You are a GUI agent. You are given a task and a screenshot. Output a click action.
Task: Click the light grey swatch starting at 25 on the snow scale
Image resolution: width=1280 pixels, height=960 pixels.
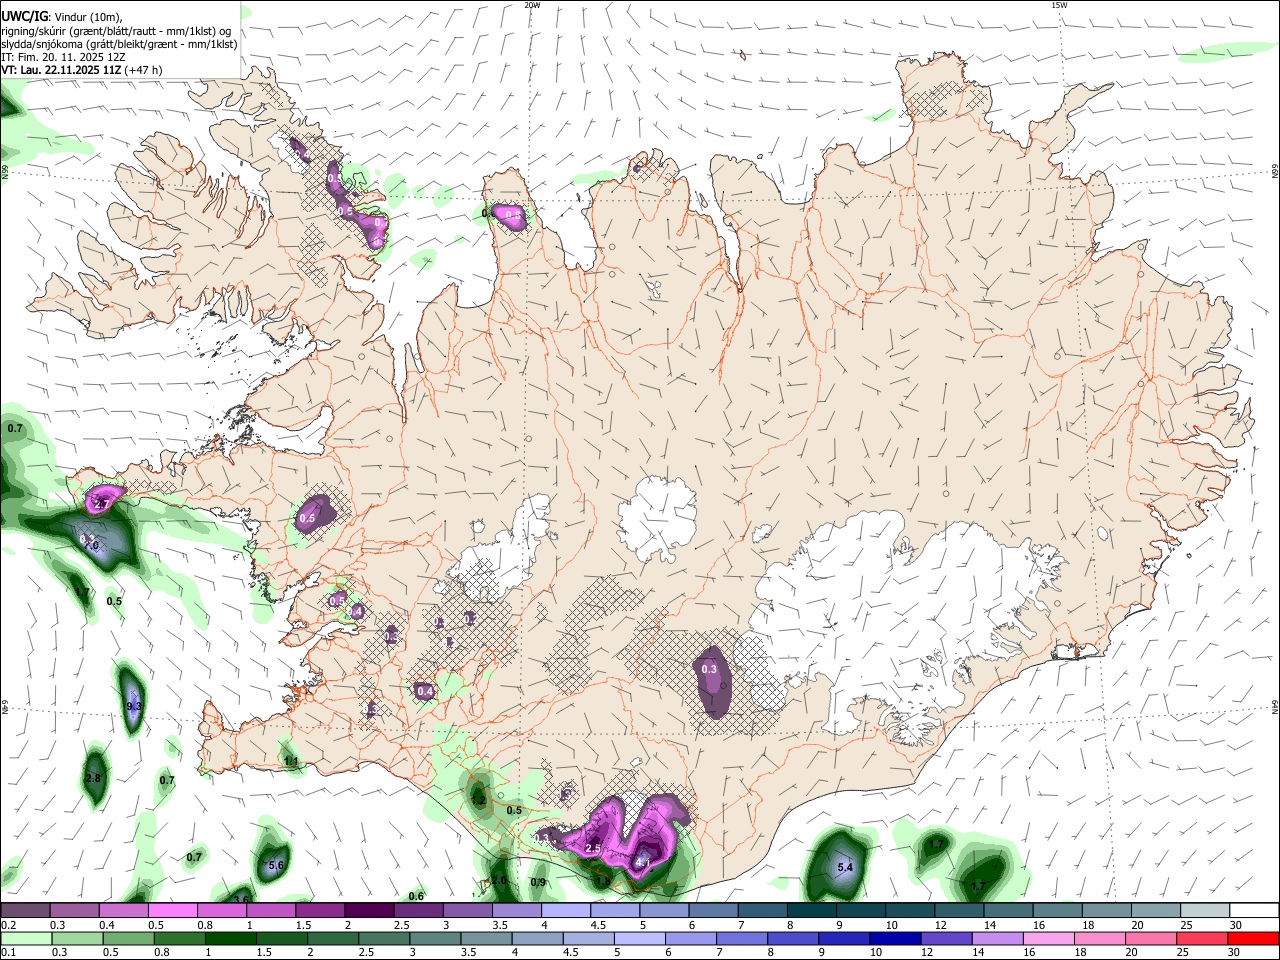click(1206, 911)
